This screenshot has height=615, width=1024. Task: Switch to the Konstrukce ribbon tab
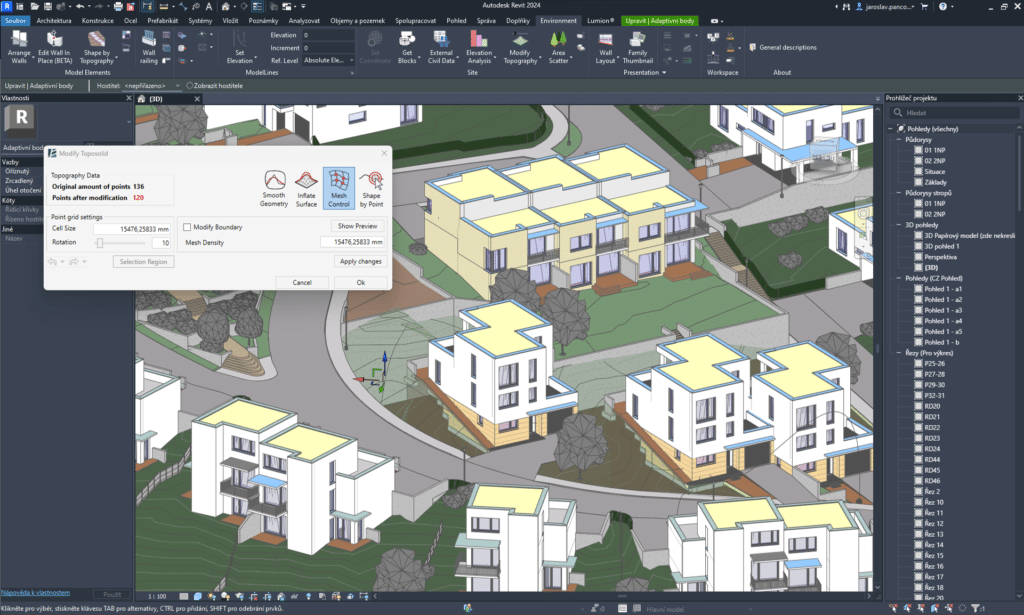click(98, 21)
